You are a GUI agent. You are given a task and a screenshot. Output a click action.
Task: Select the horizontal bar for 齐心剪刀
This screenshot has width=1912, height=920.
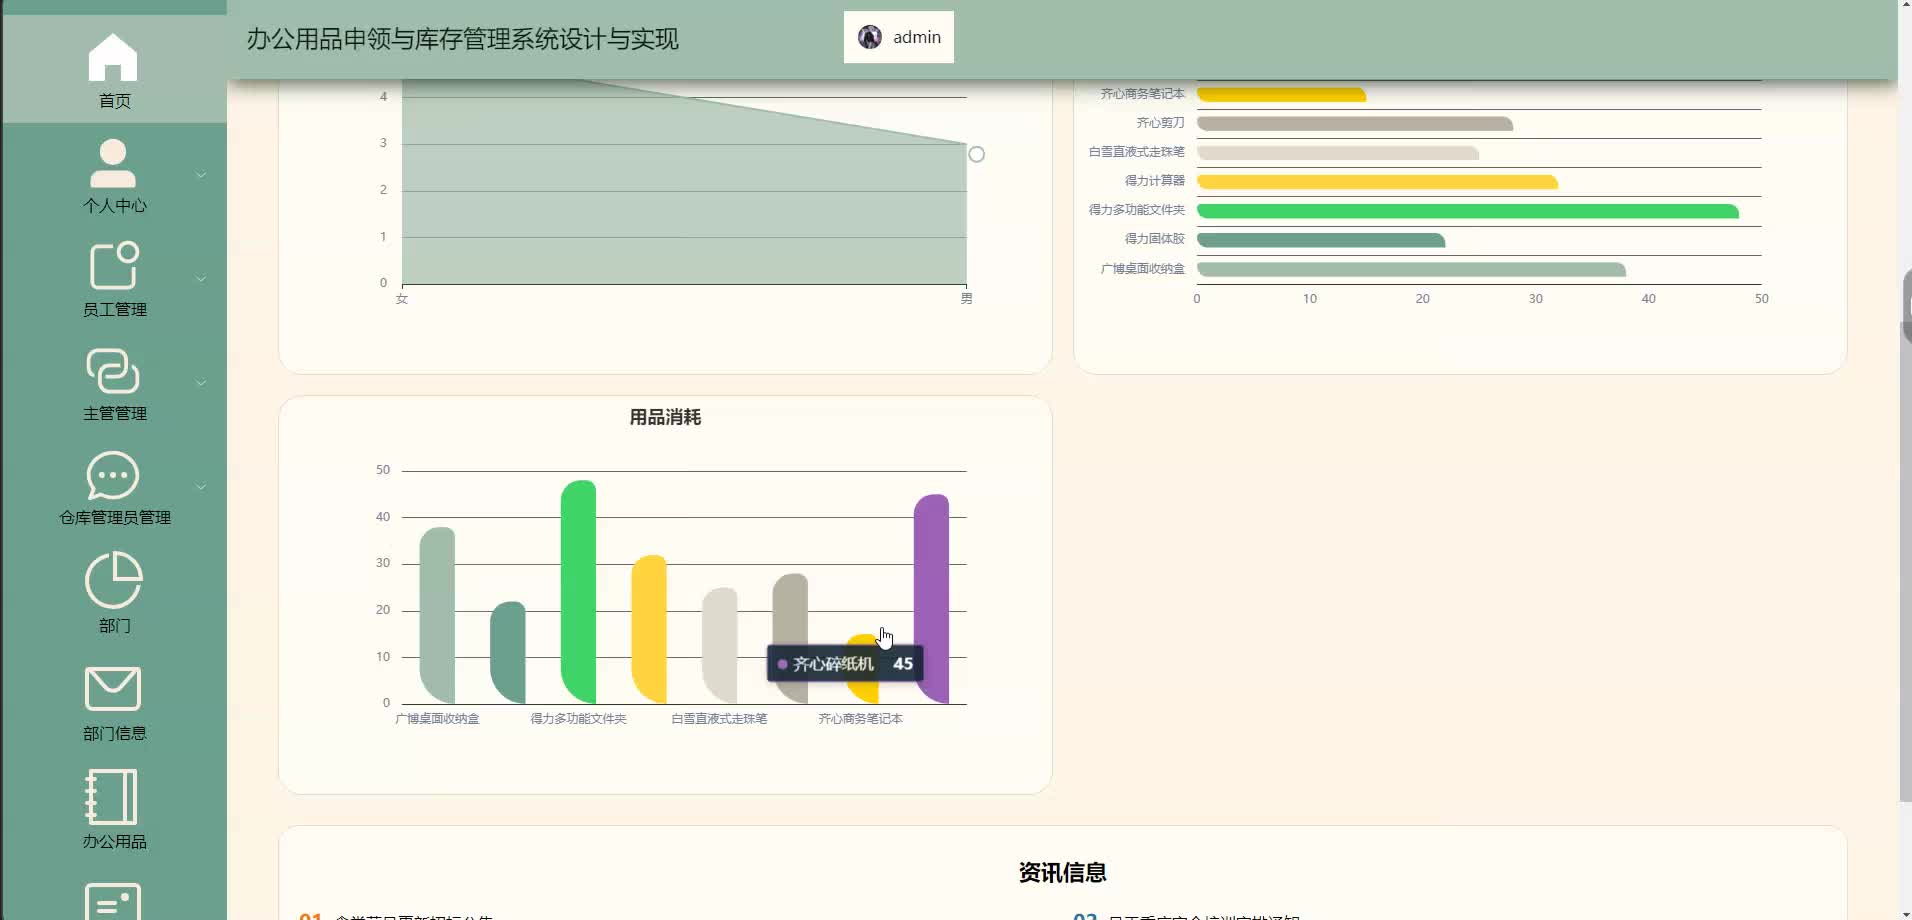coord(1355,124)
